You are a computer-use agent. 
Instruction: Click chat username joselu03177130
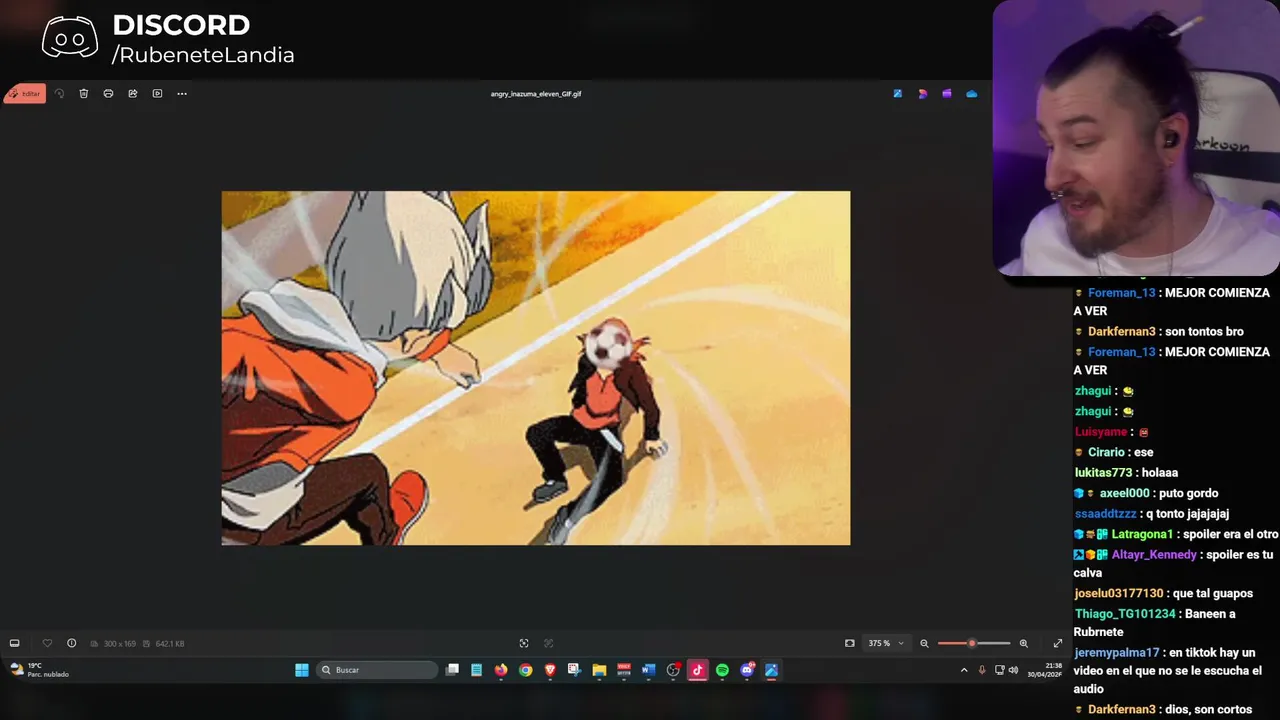point(1119,594)
